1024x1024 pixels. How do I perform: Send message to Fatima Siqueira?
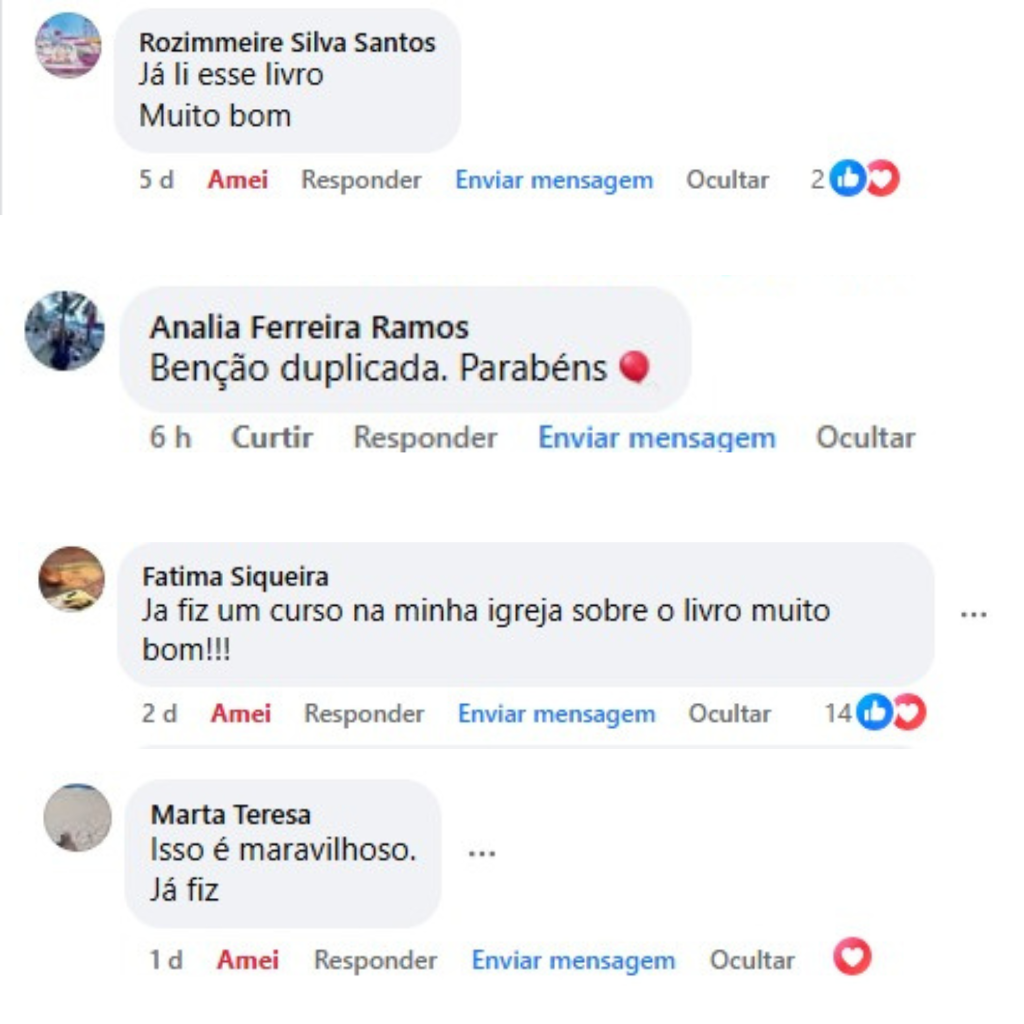tap(556, 714)
